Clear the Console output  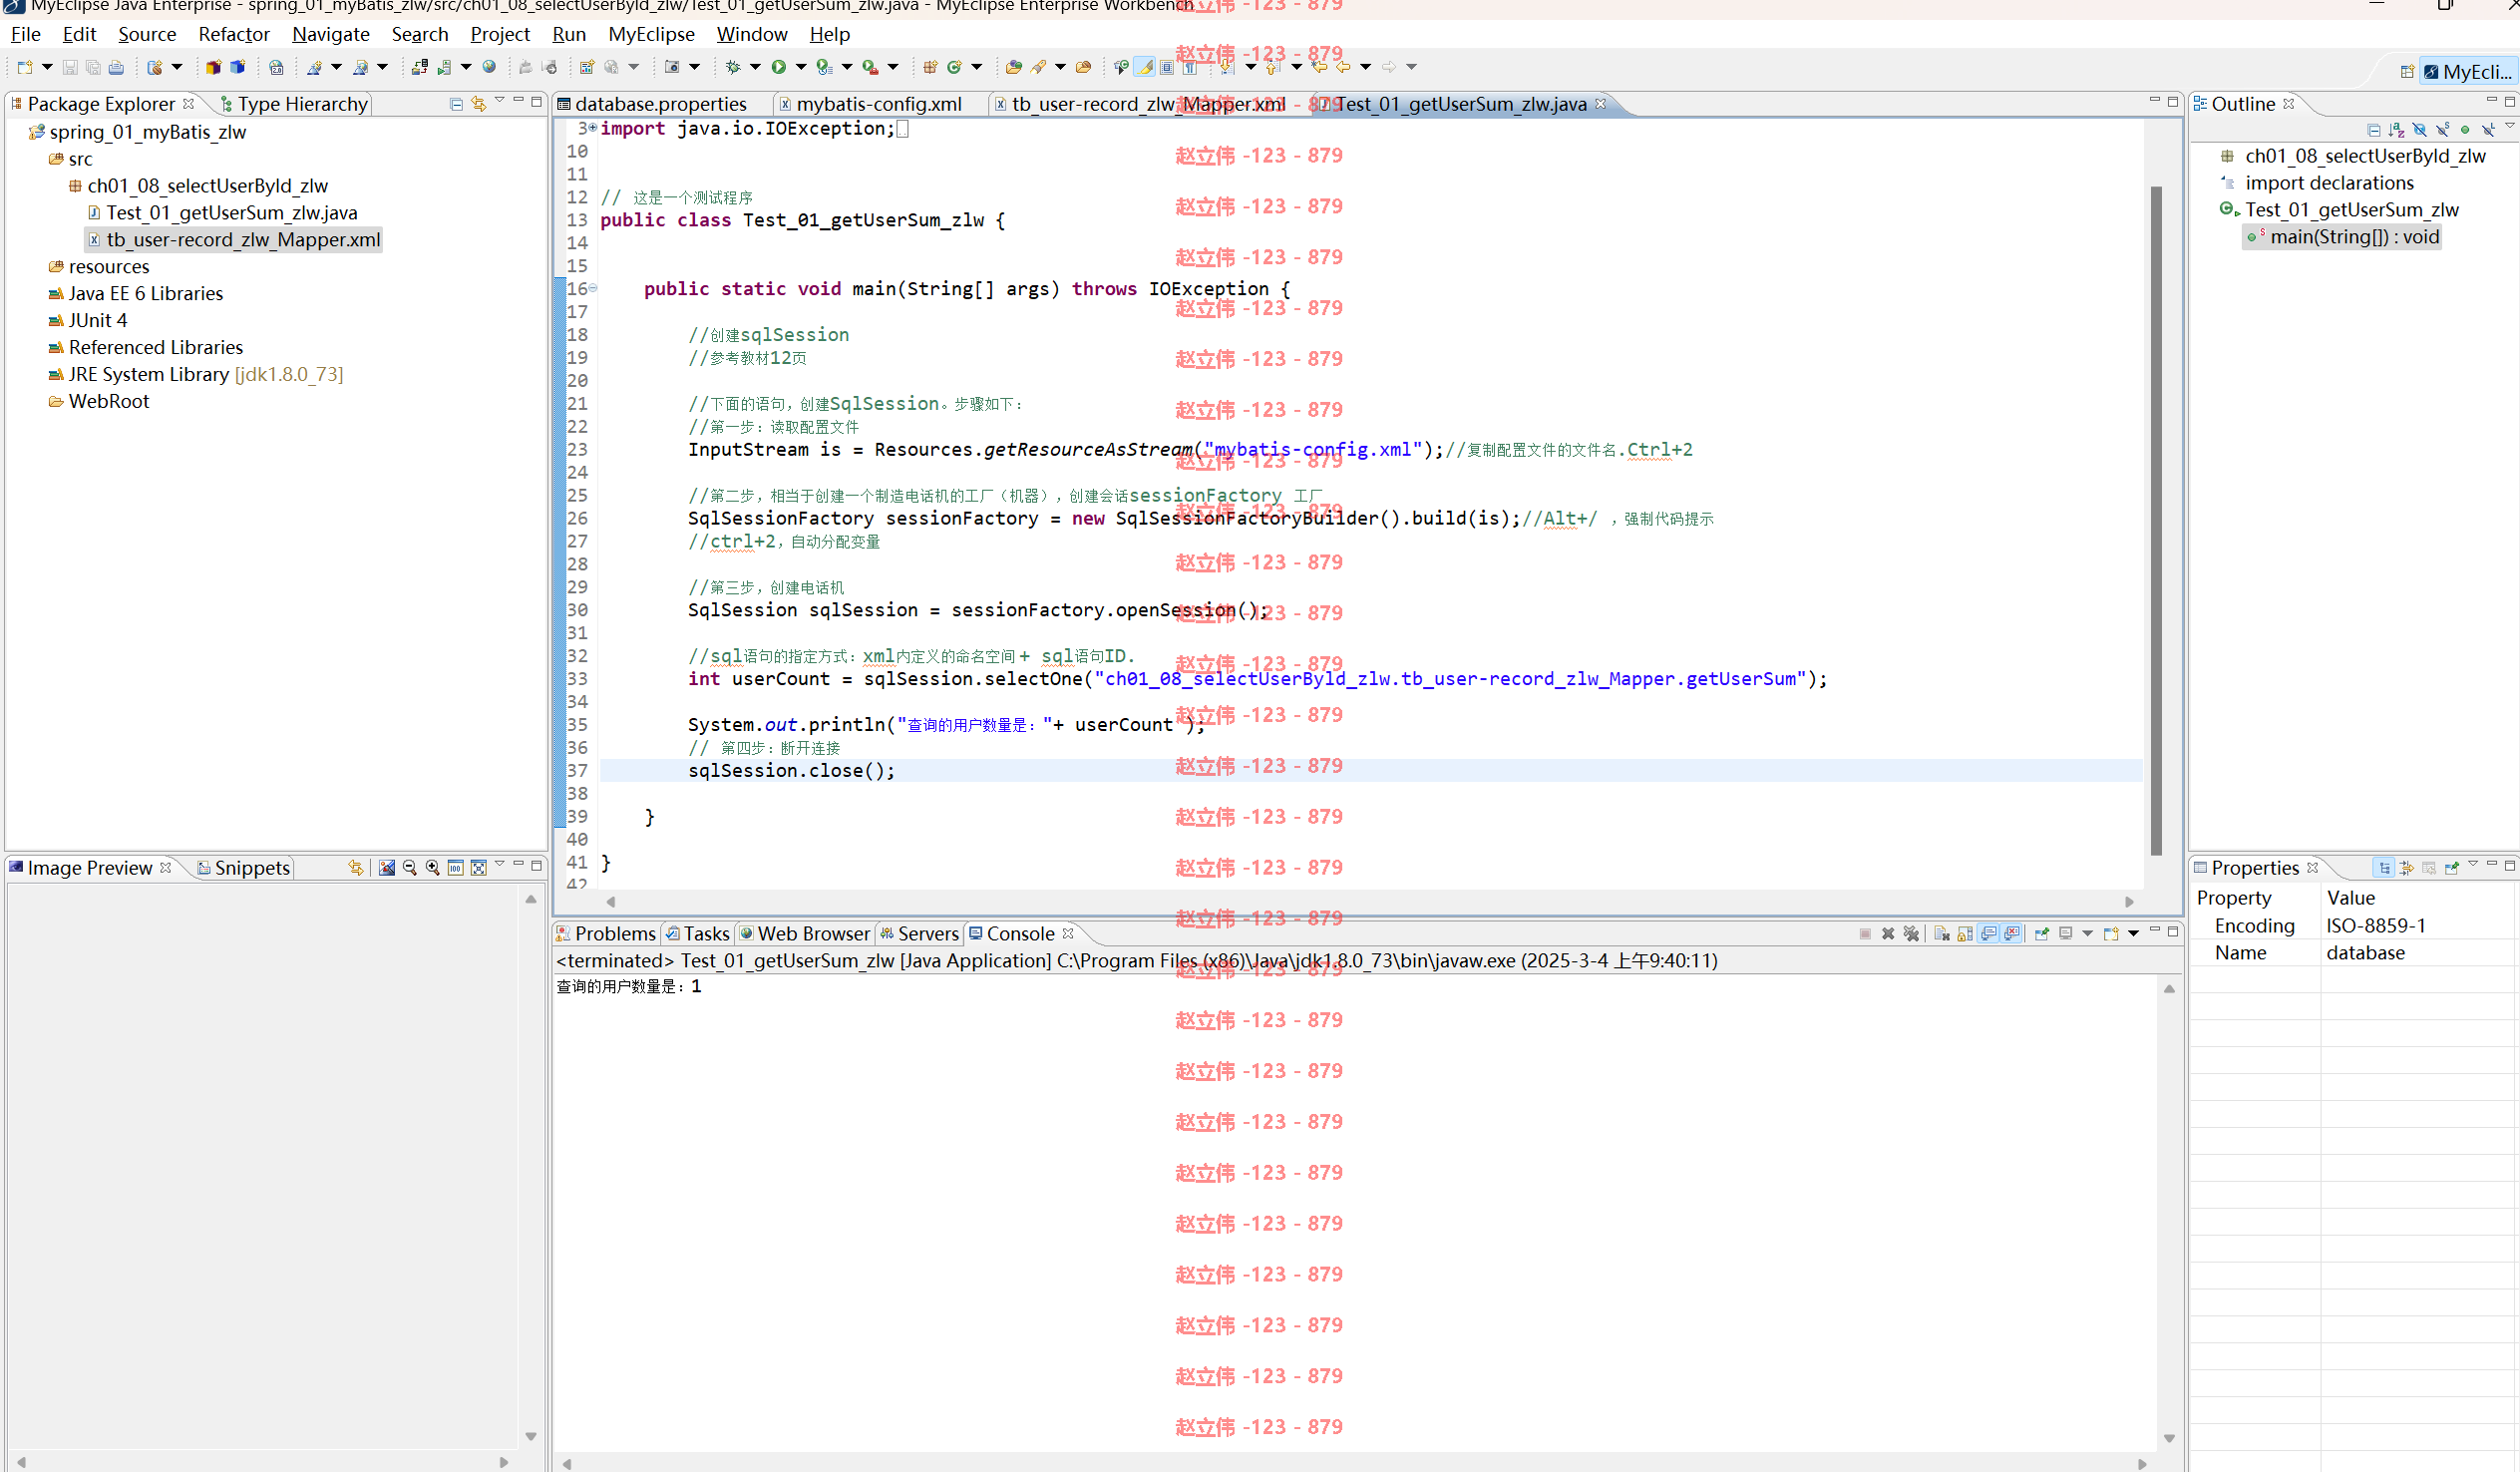1942,934
